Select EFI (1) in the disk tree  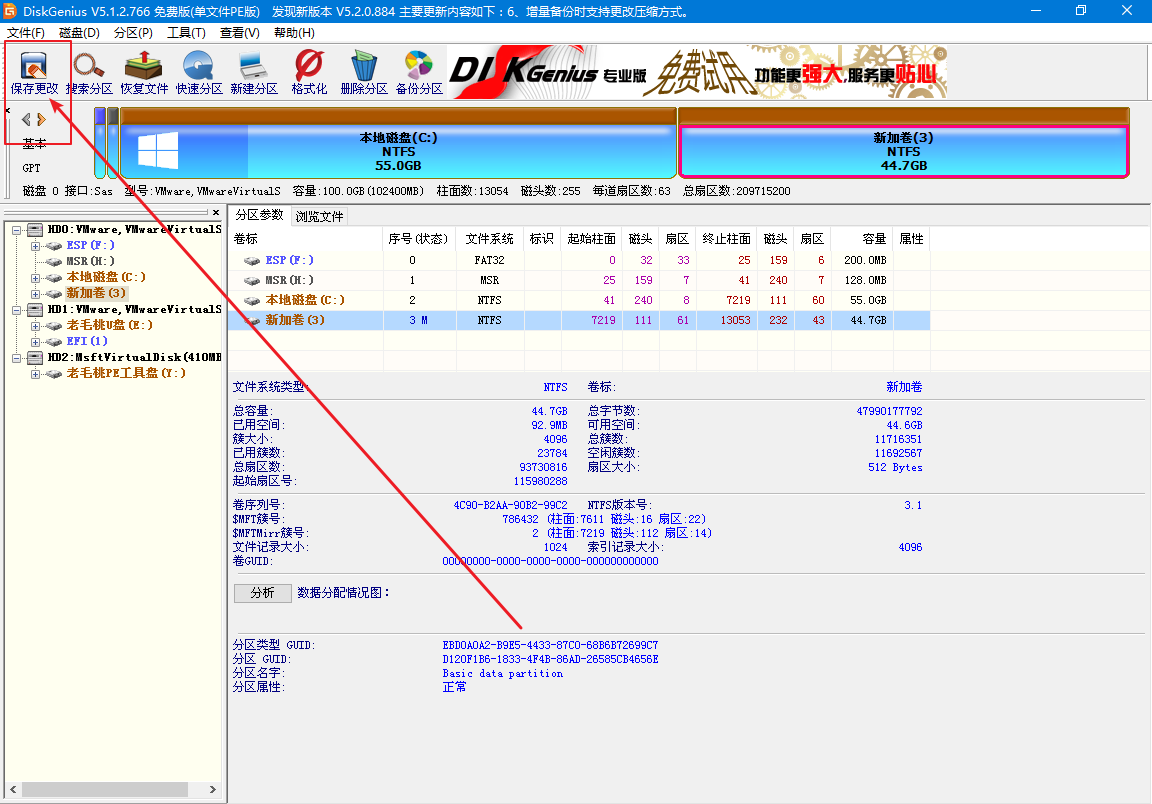coord(87,341)
